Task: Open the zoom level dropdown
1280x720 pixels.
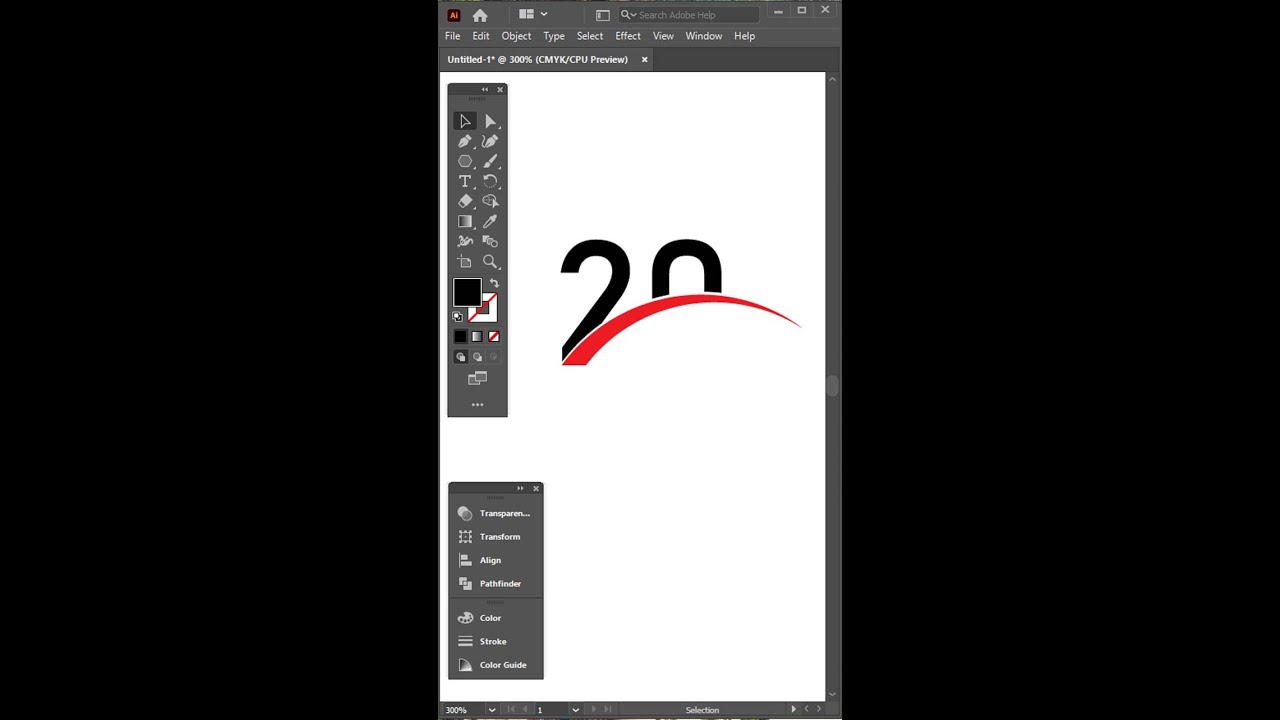Action: click(491, 710)
